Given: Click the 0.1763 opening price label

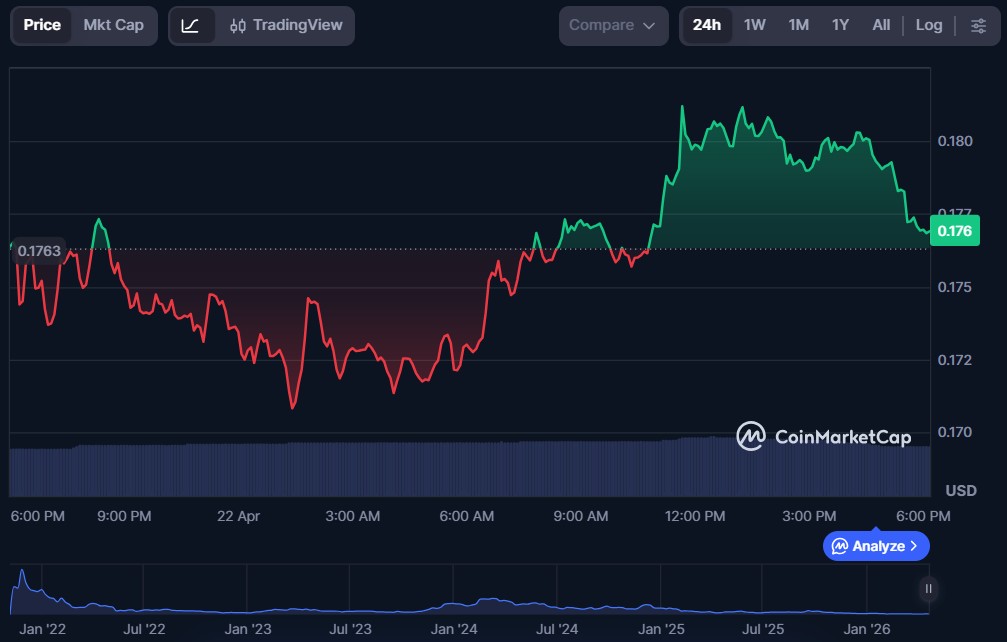Looking at the screenshot, I should 39,250.
